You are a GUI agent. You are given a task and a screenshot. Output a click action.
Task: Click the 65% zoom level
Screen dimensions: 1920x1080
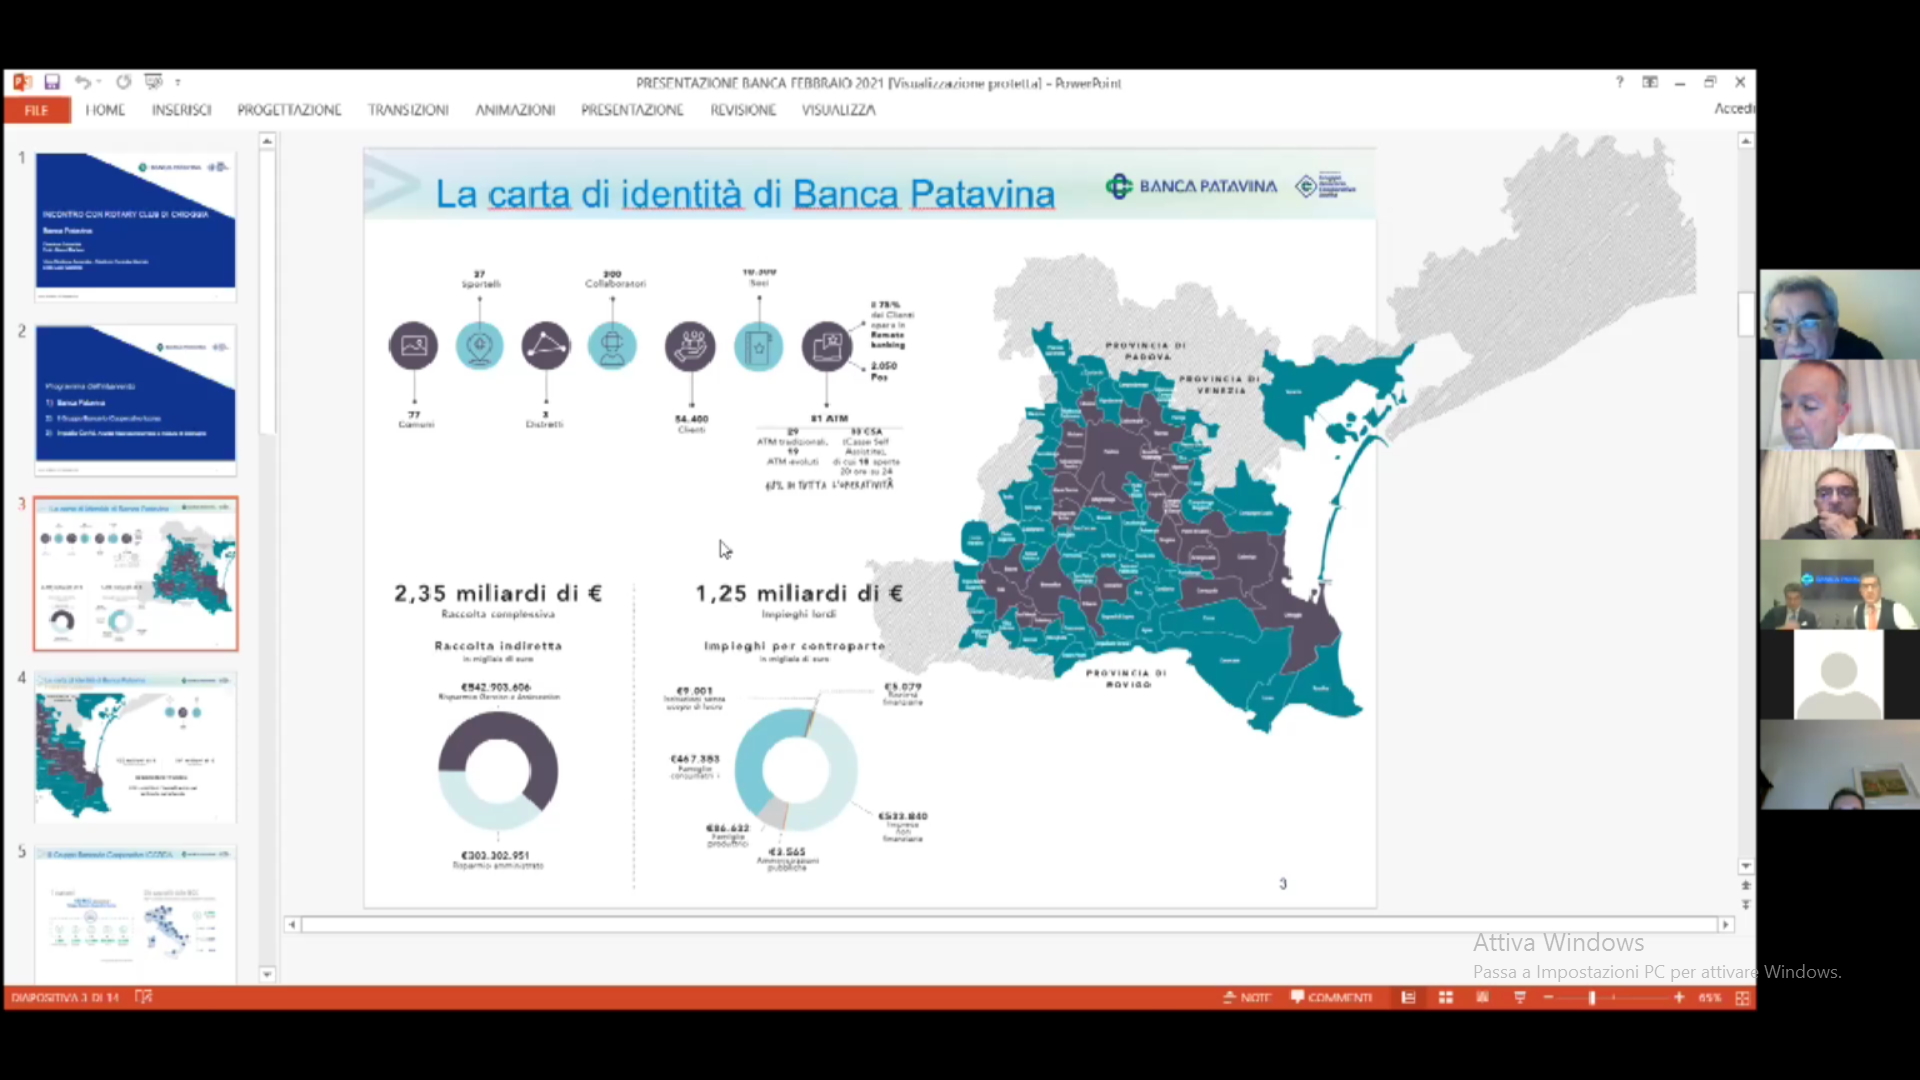[x=1710, y=998]
